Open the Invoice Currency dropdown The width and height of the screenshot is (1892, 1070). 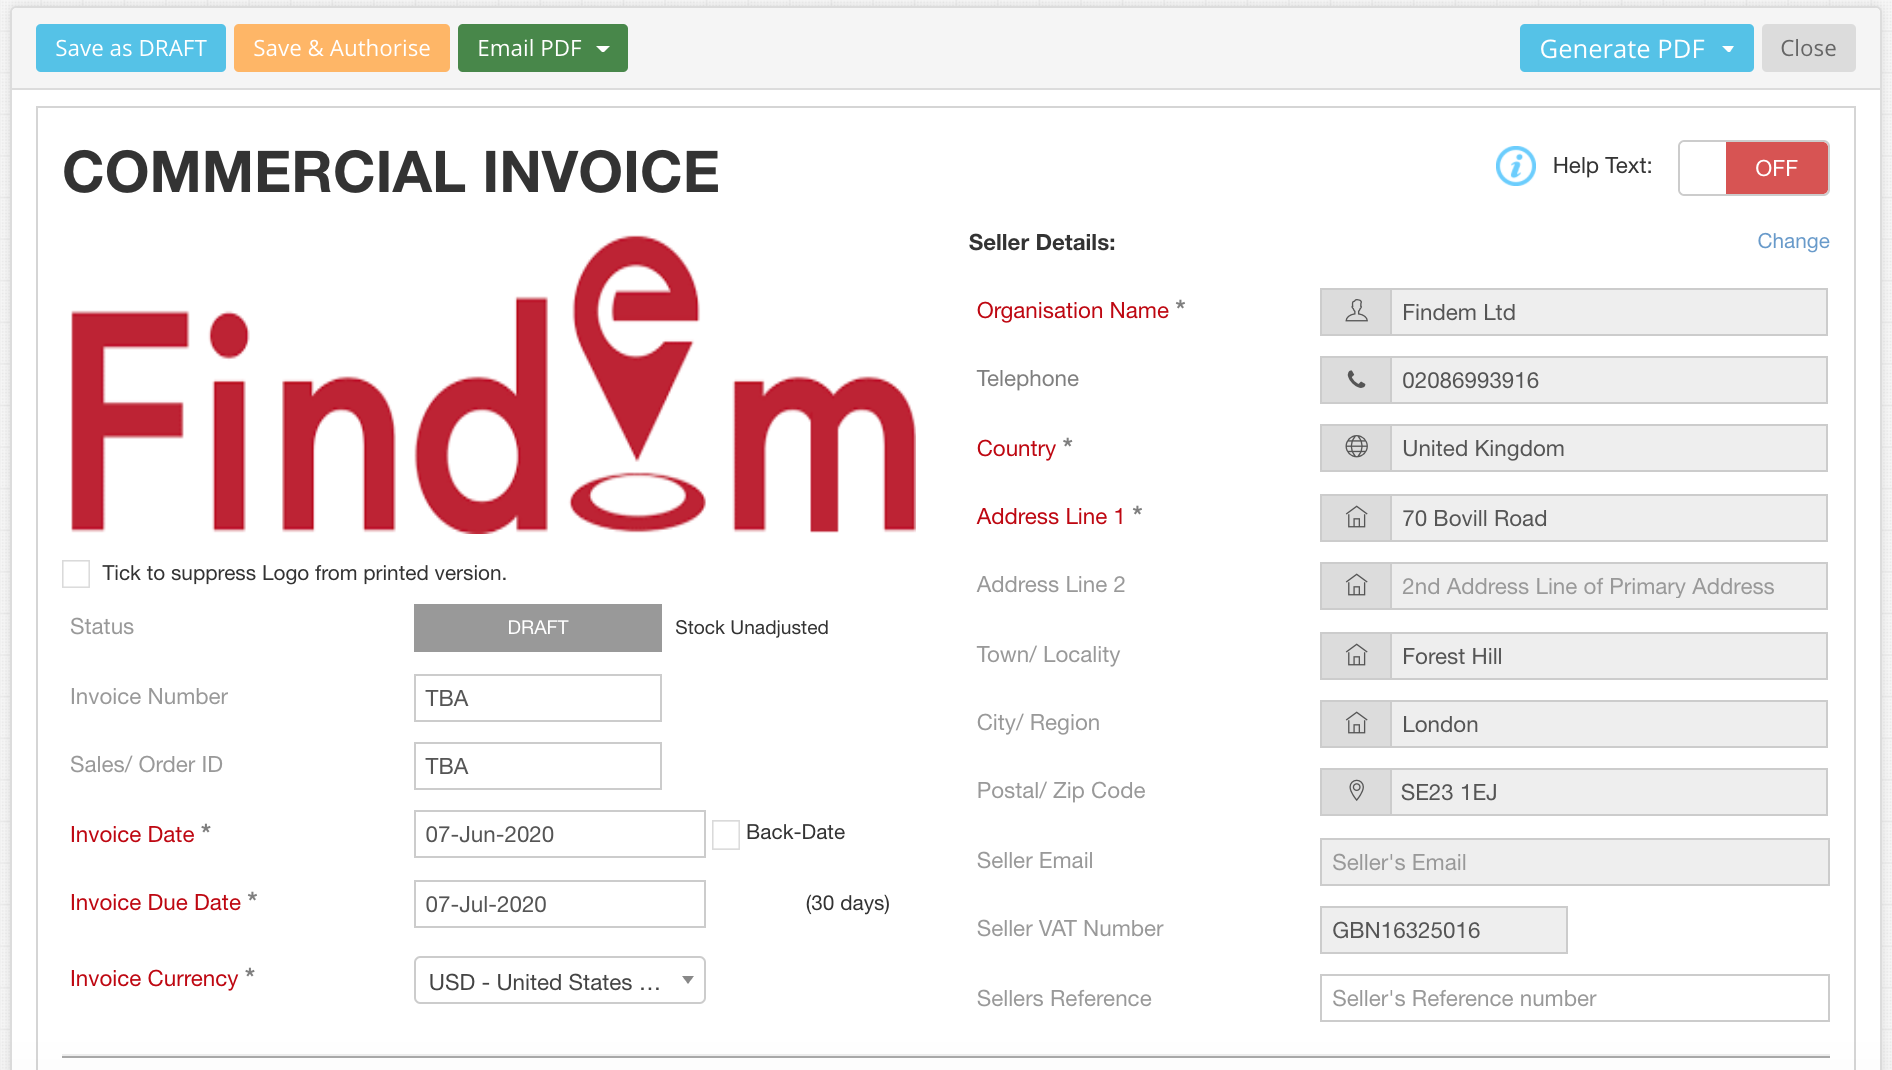click(560, 981)
